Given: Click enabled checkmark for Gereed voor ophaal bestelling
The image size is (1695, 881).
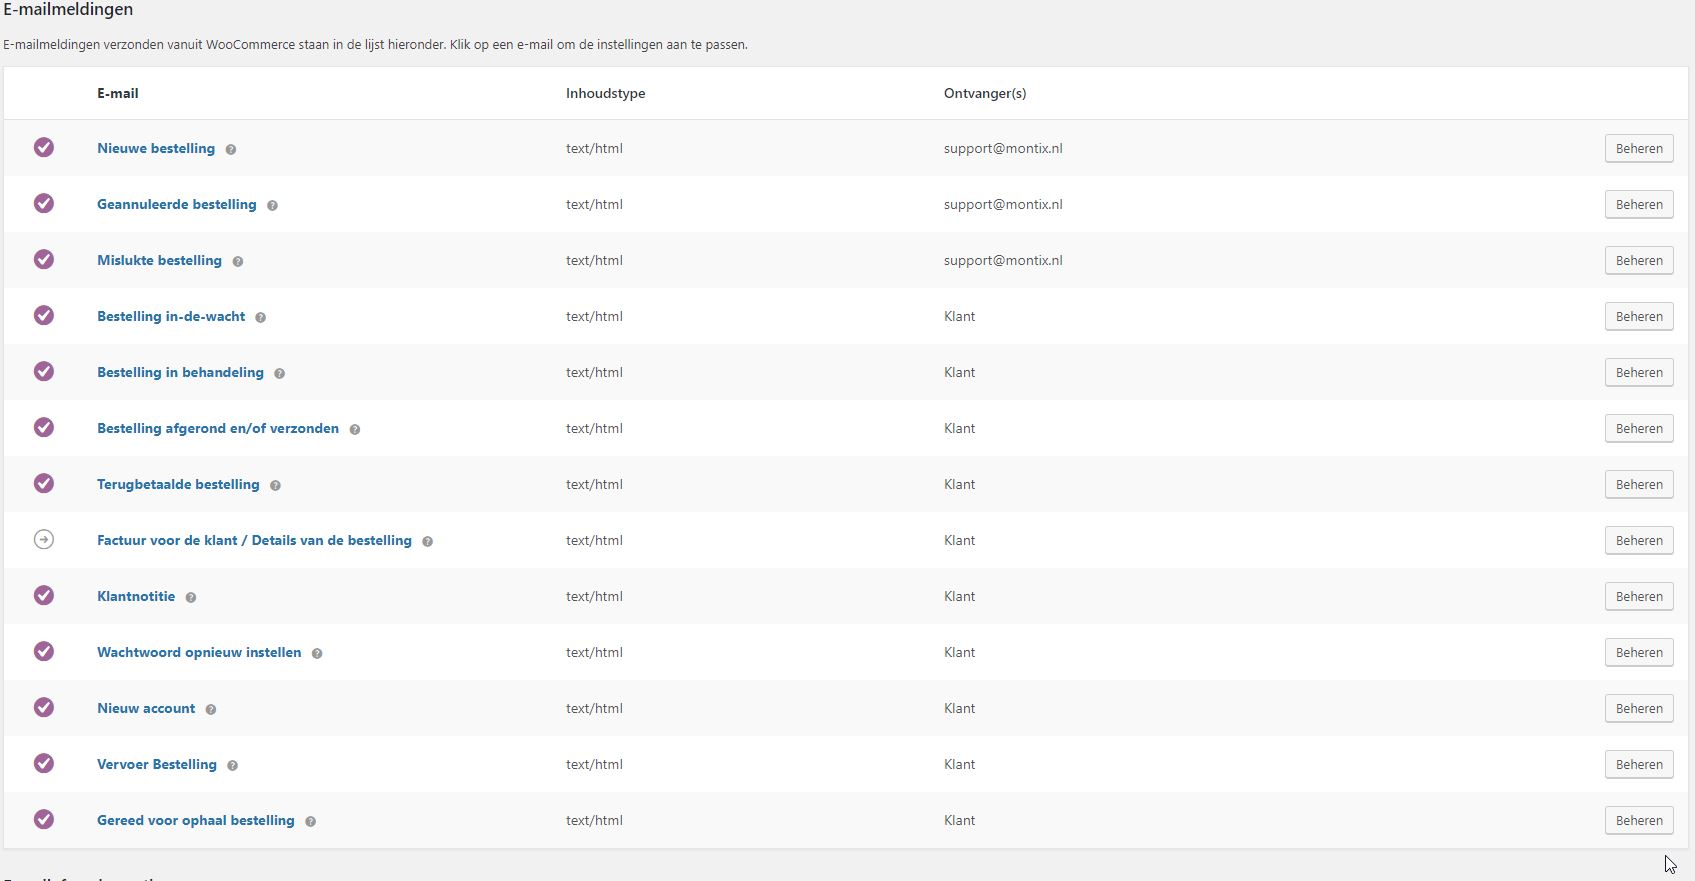Looking at the screenshot, I should tap(44, 820).
